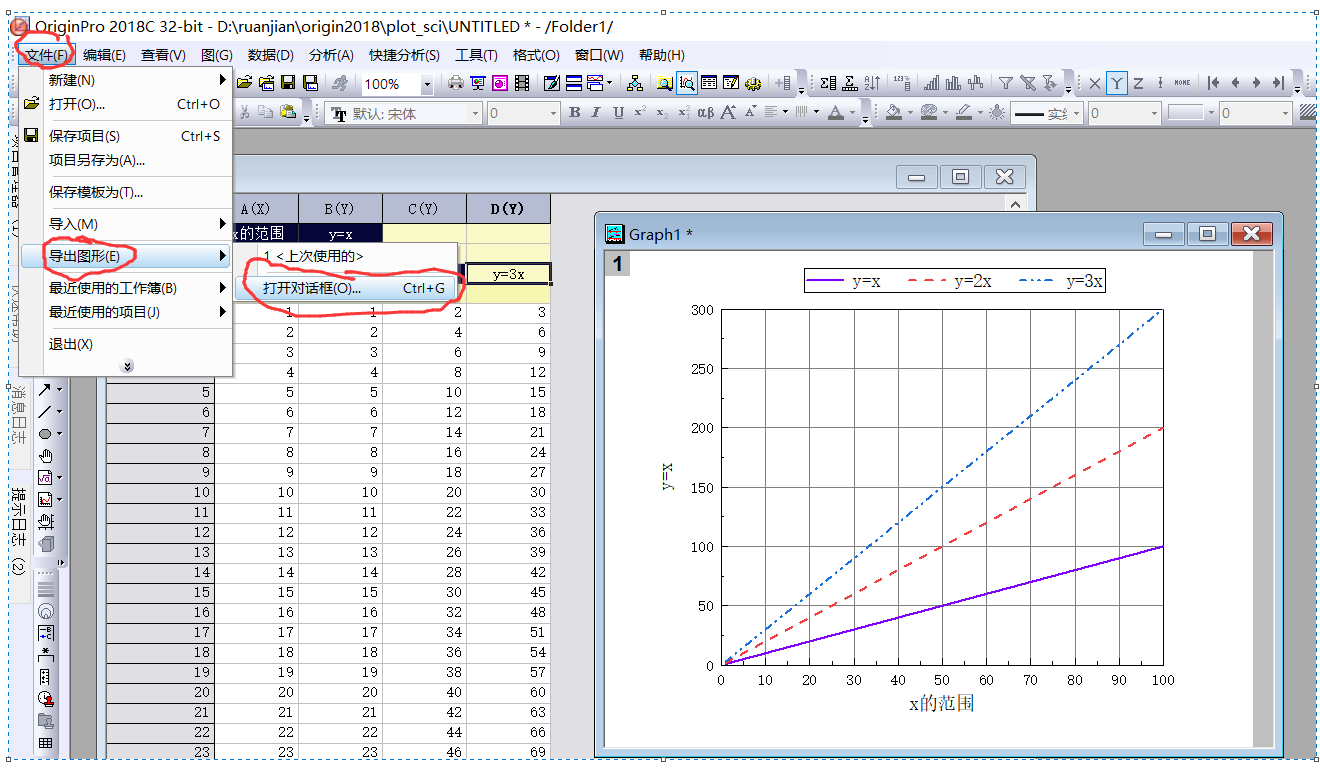Click the Greek αβ symbols icon

point(706,113)
